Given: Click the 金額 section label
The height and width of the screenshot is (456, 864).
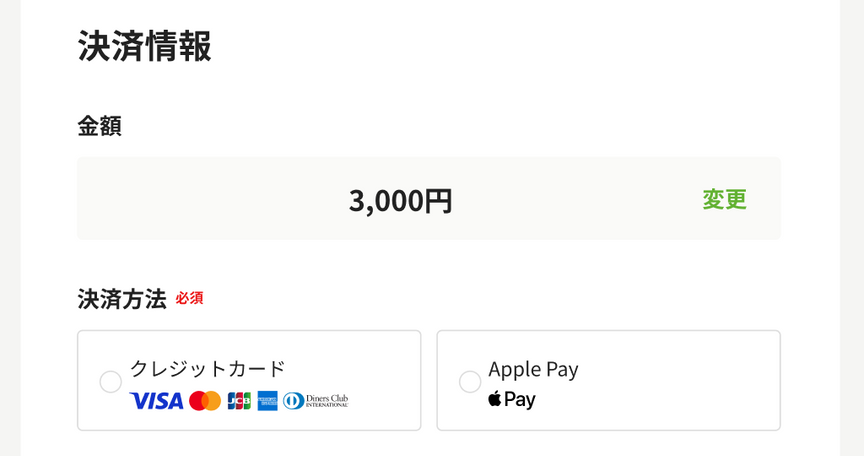Looking at the screenshot, I should (x=99, y=126).
